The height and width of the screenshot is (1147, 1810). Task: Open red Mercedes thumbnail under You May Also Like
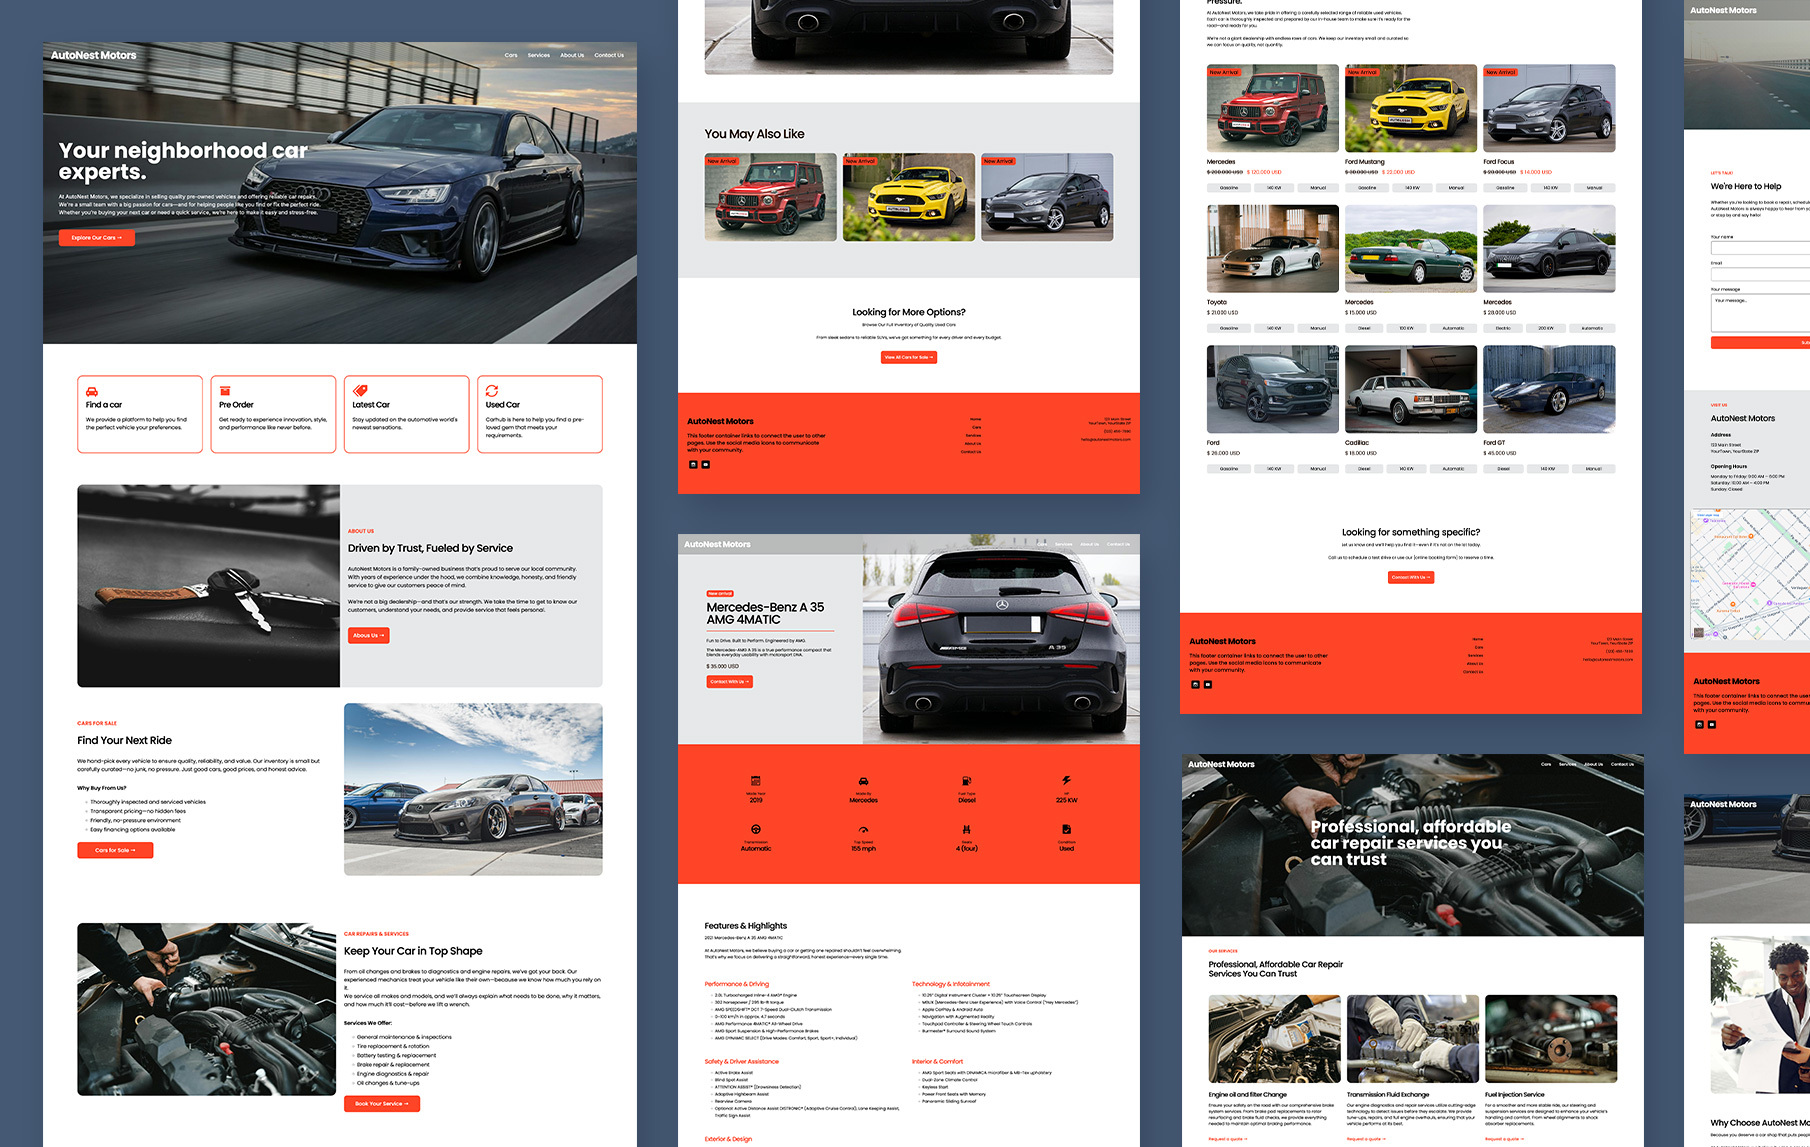[x=770, y=197]
